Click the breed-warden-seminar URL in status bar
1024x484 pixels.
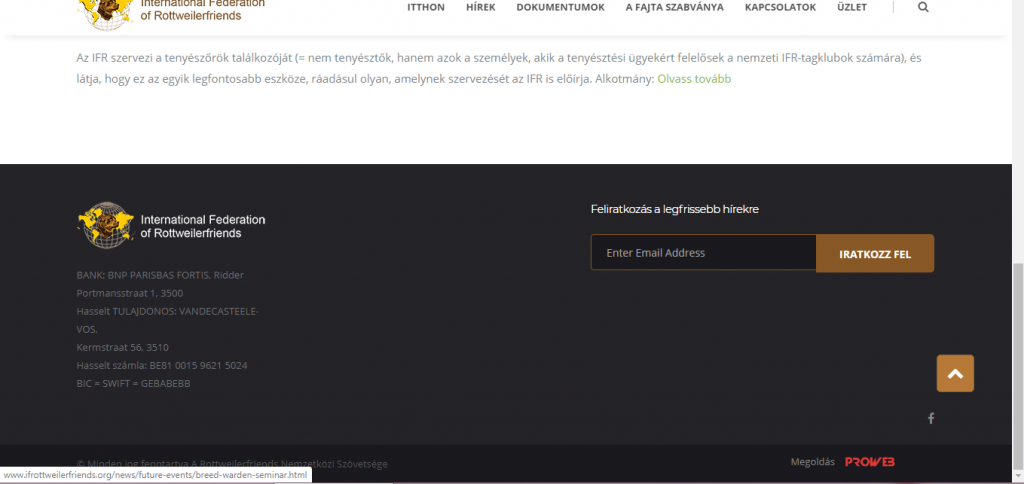coord(154,475)
